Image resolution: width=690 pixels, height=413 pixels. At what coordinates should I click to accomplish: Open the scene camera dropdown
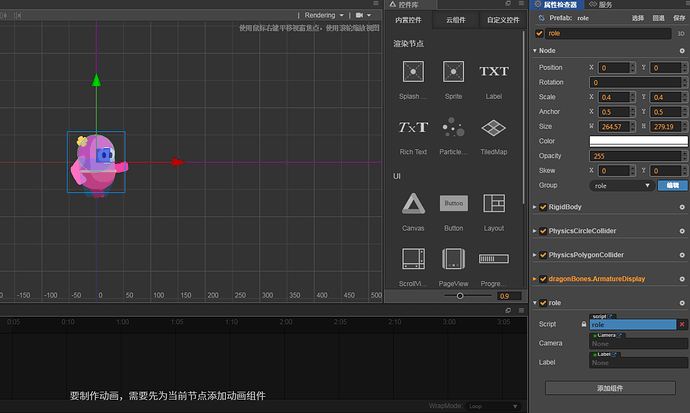click(363, 15)
